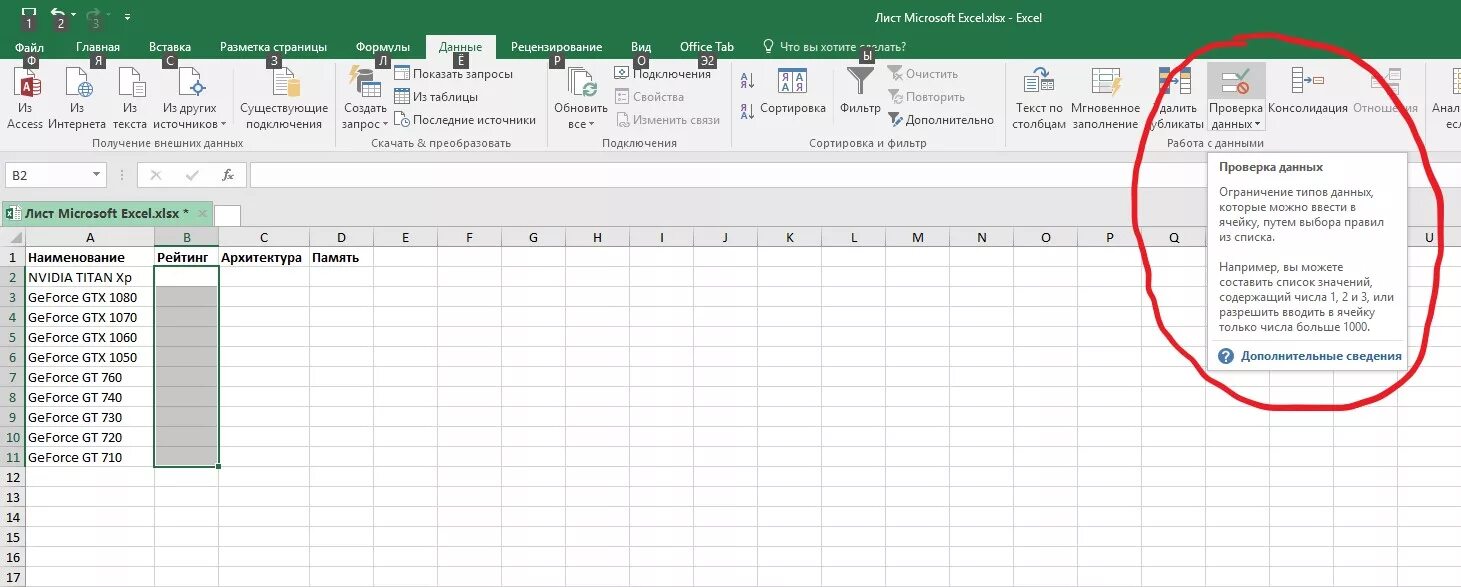Screen dimensions: 1461x587
Task: Switch to the Главная tab
Action: pos(97,47)
